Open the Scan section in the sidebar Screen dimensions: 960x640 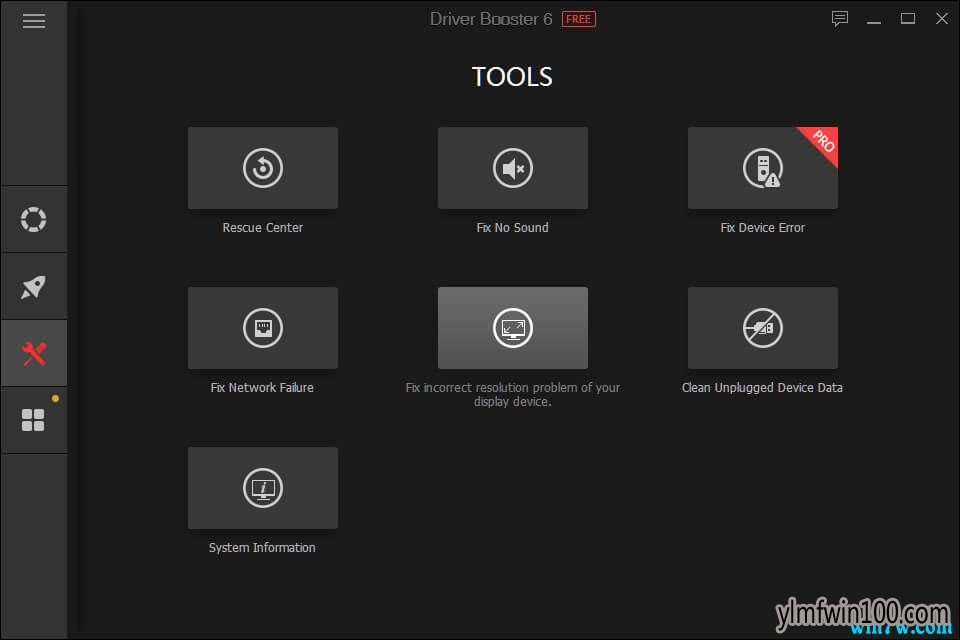click(x=34, y=219)
